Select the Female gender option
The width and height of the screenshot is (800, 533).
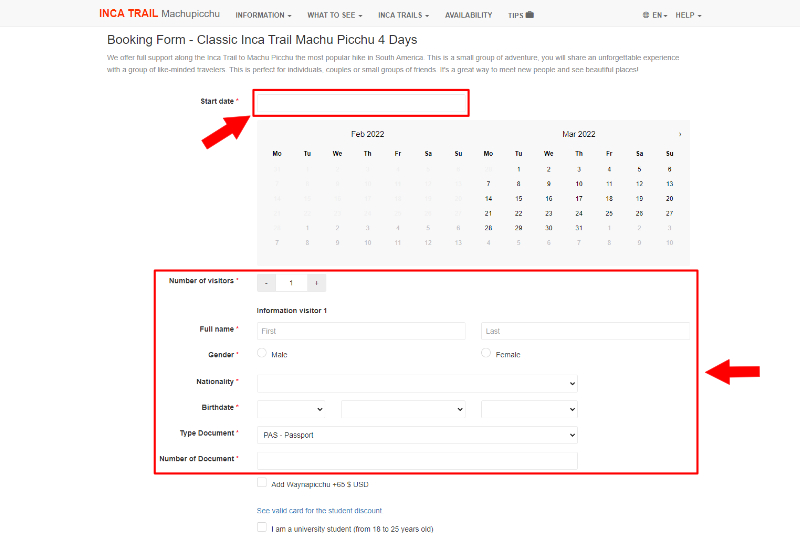[486, 353]
